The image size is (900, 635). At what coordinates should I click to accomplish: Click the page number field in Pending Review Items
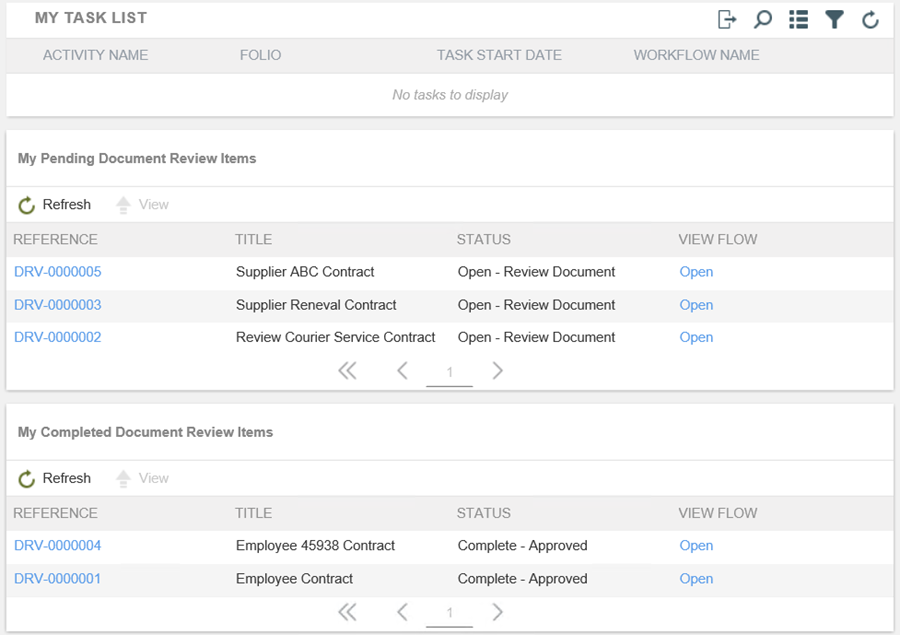pos(449,372)
